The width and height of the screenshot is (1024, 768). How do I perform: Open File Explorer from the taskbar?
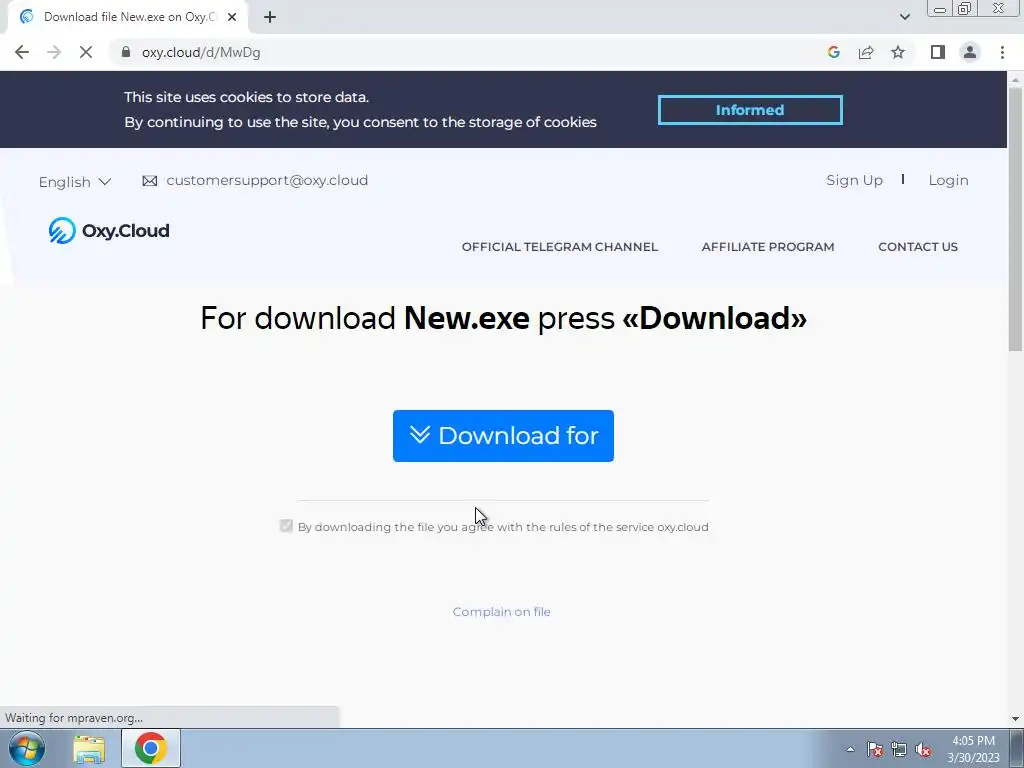coord(89,748)
